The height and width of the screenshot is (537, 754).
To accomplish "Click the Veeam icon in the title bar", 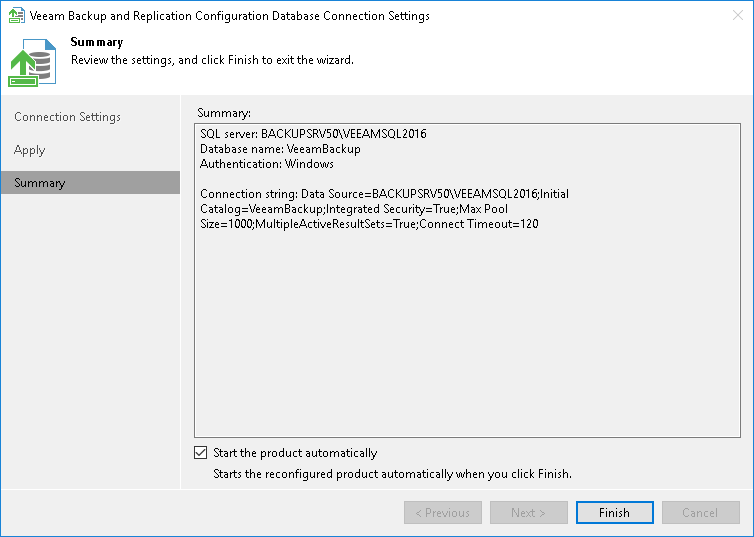I will click(16, 15).
